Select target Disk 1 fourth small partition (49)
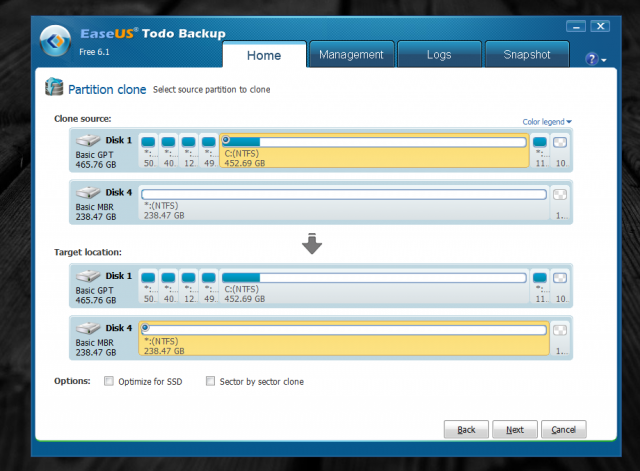The height and width of the screenshot is (471, 640). pyautogui.click(x=209, y=286)
